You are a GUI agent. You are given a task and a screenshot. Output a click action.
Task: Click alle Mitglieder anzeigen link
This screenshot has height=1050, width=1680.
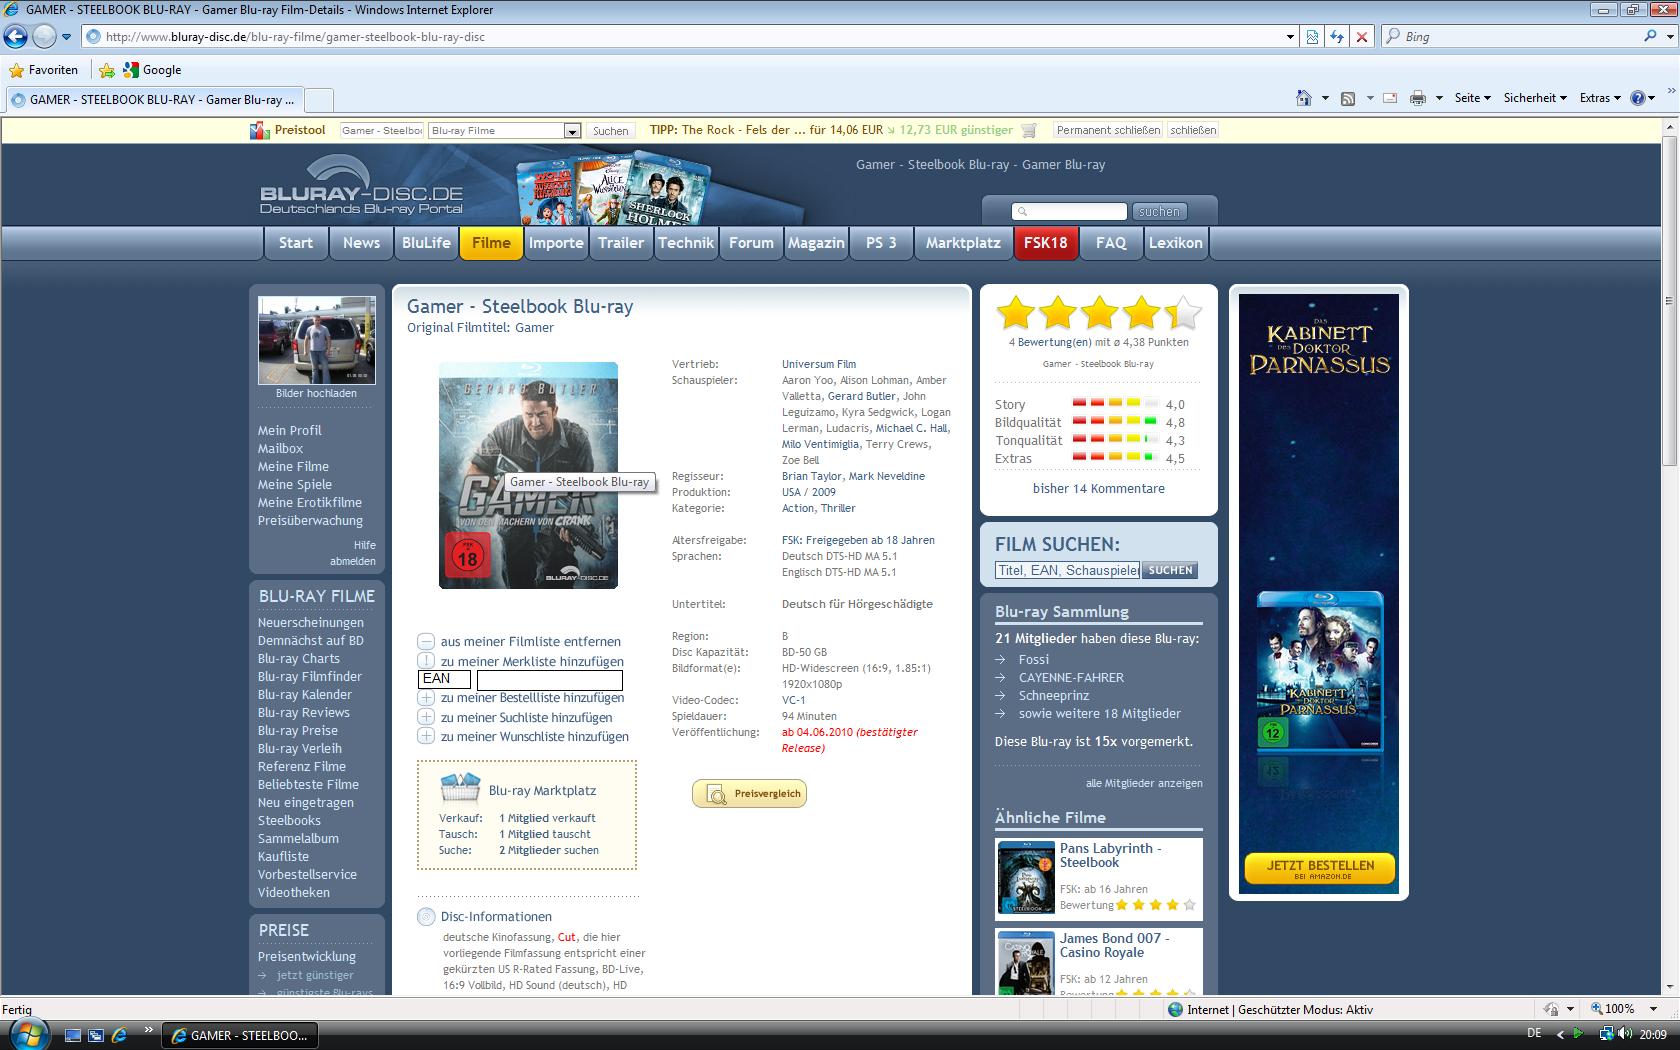tap(1144, 783)
